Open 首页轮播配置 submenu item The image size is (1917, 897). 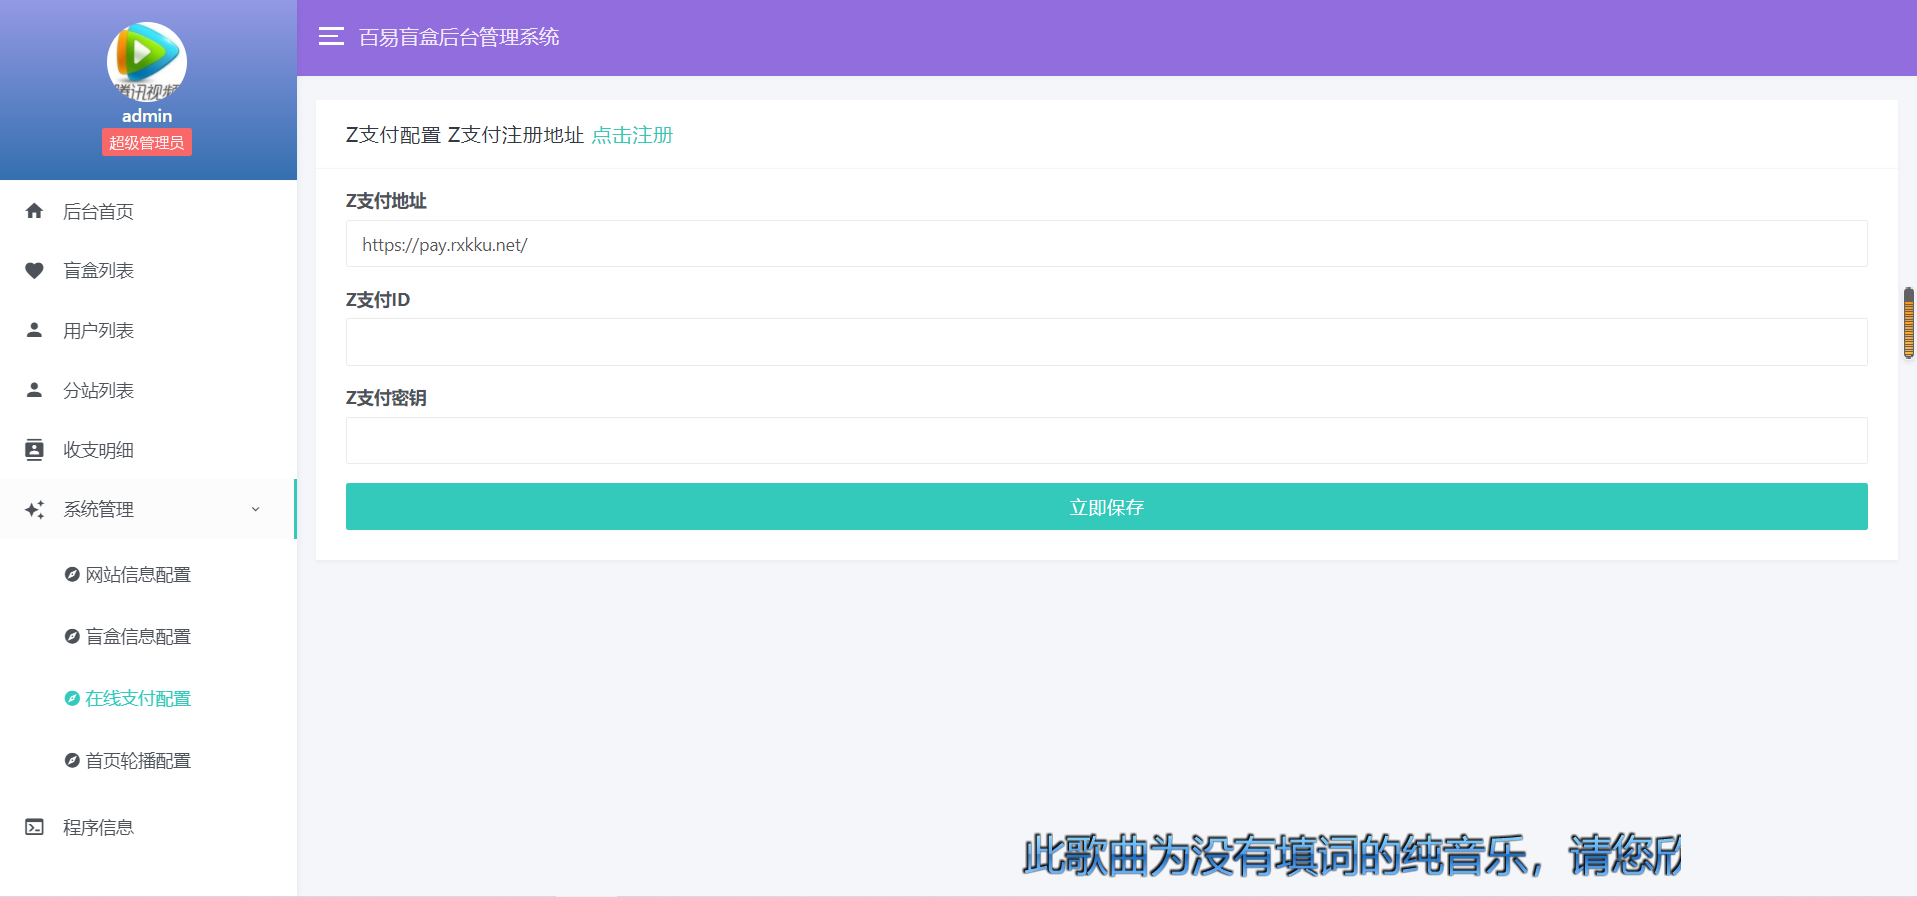click(137, 761)
